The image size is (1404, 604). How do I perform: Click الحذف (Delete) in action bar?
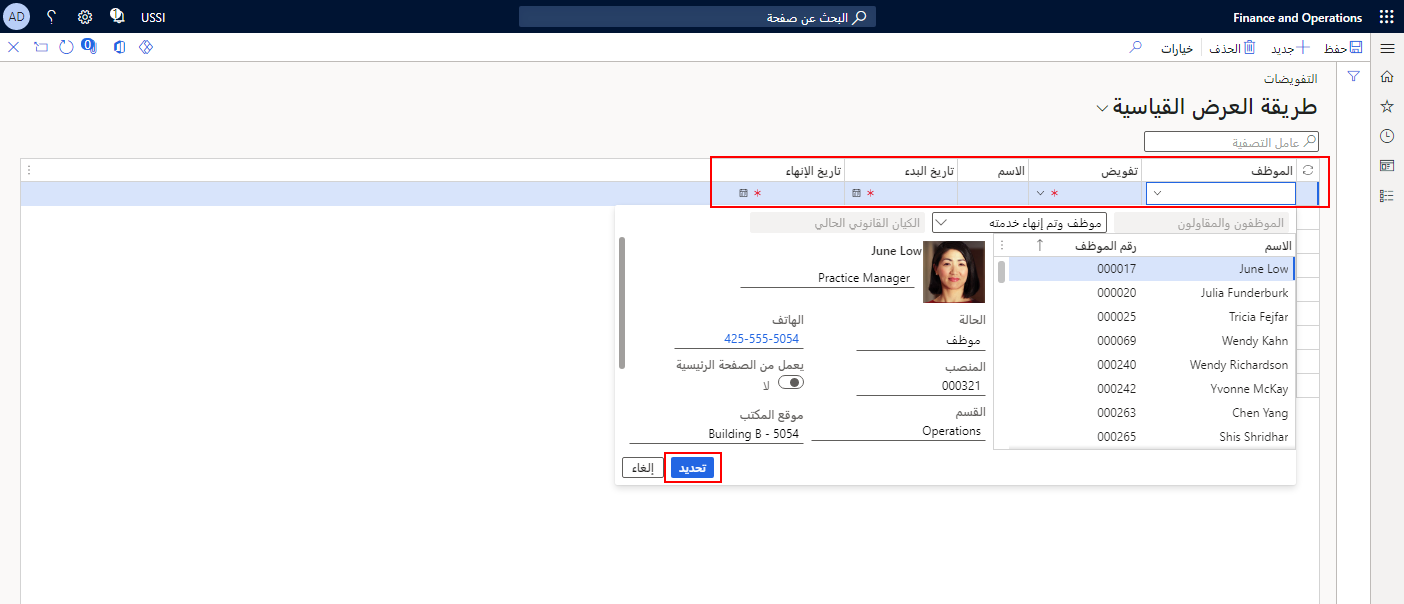tap(1232, 48)
